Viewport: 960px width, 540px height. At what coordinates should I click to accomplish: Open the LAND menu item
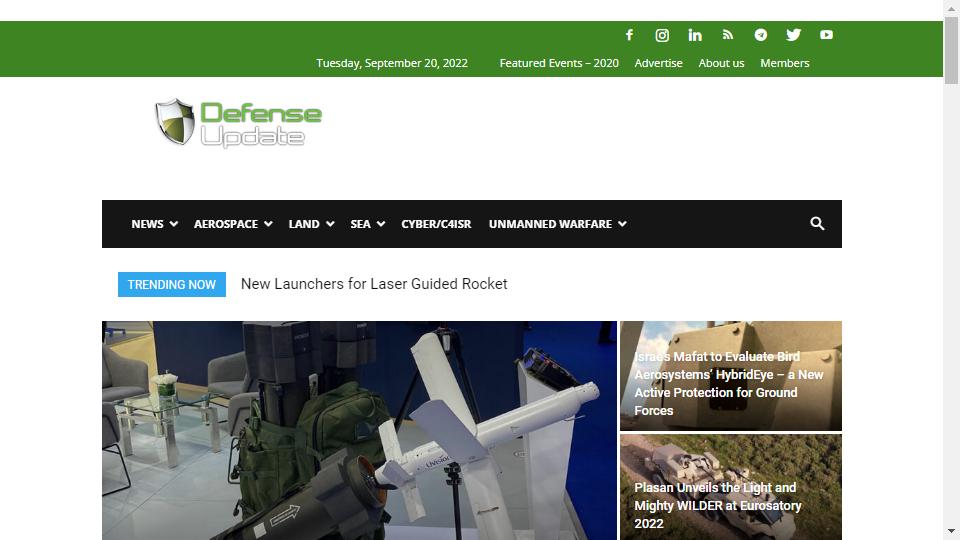[x=304, y=224]
